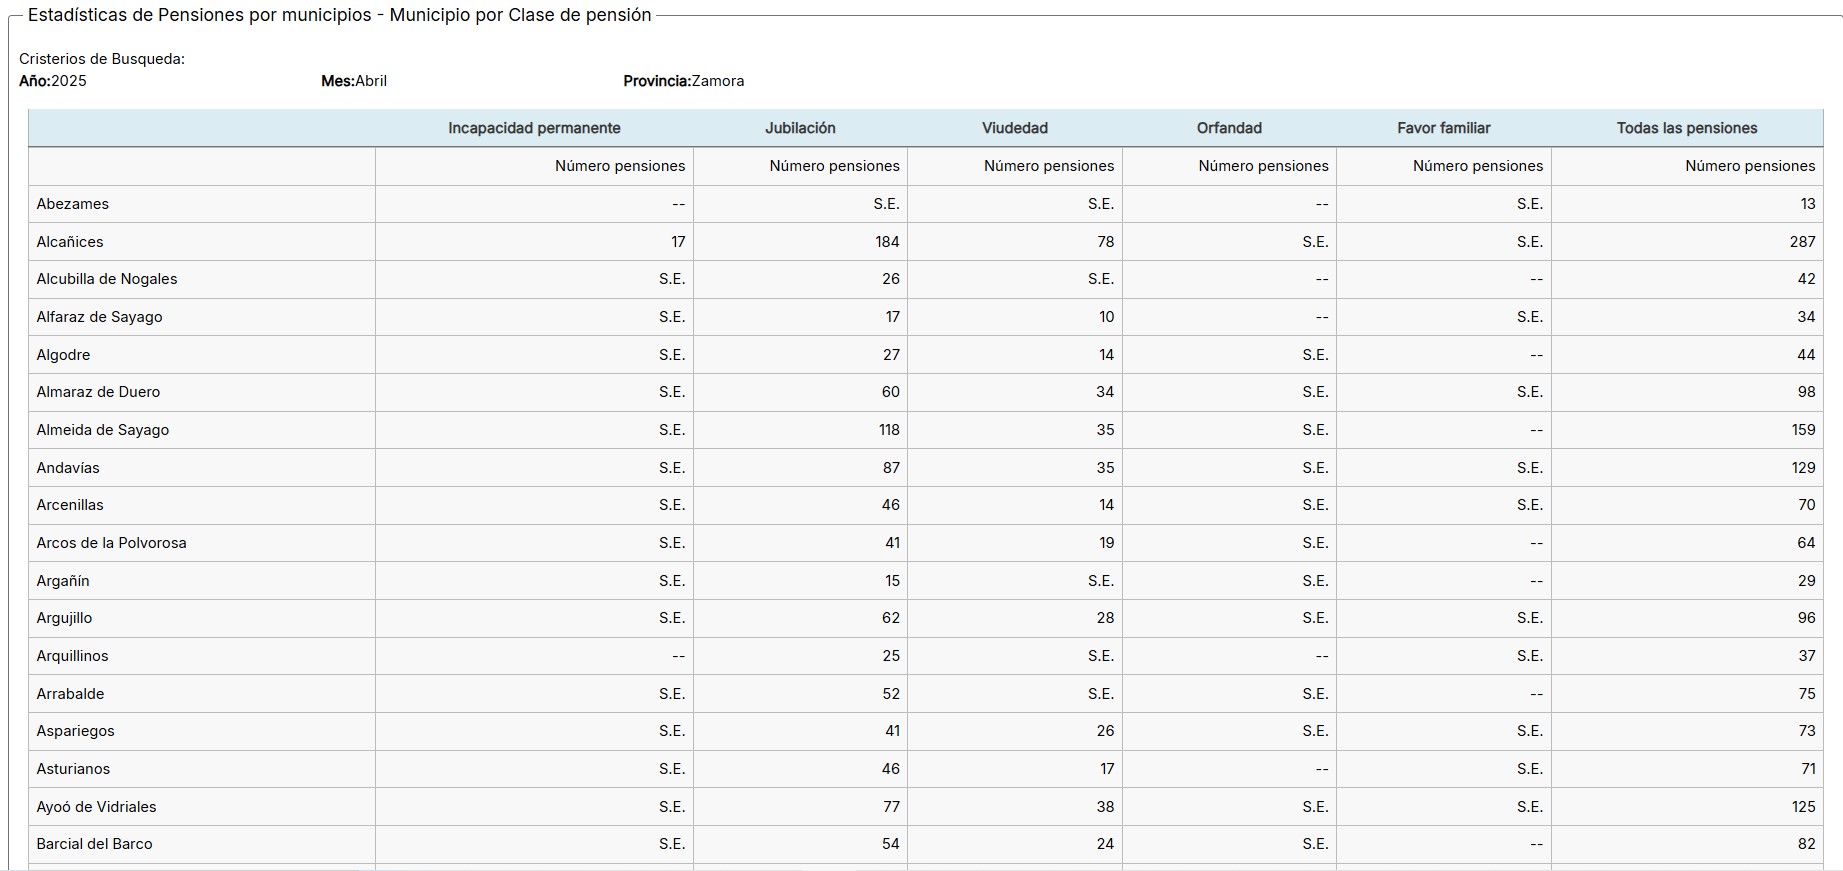Viewport: 1843px width, 871px height.
Task: Select Alcañices Viudedad value 78
Action: 1104,242
